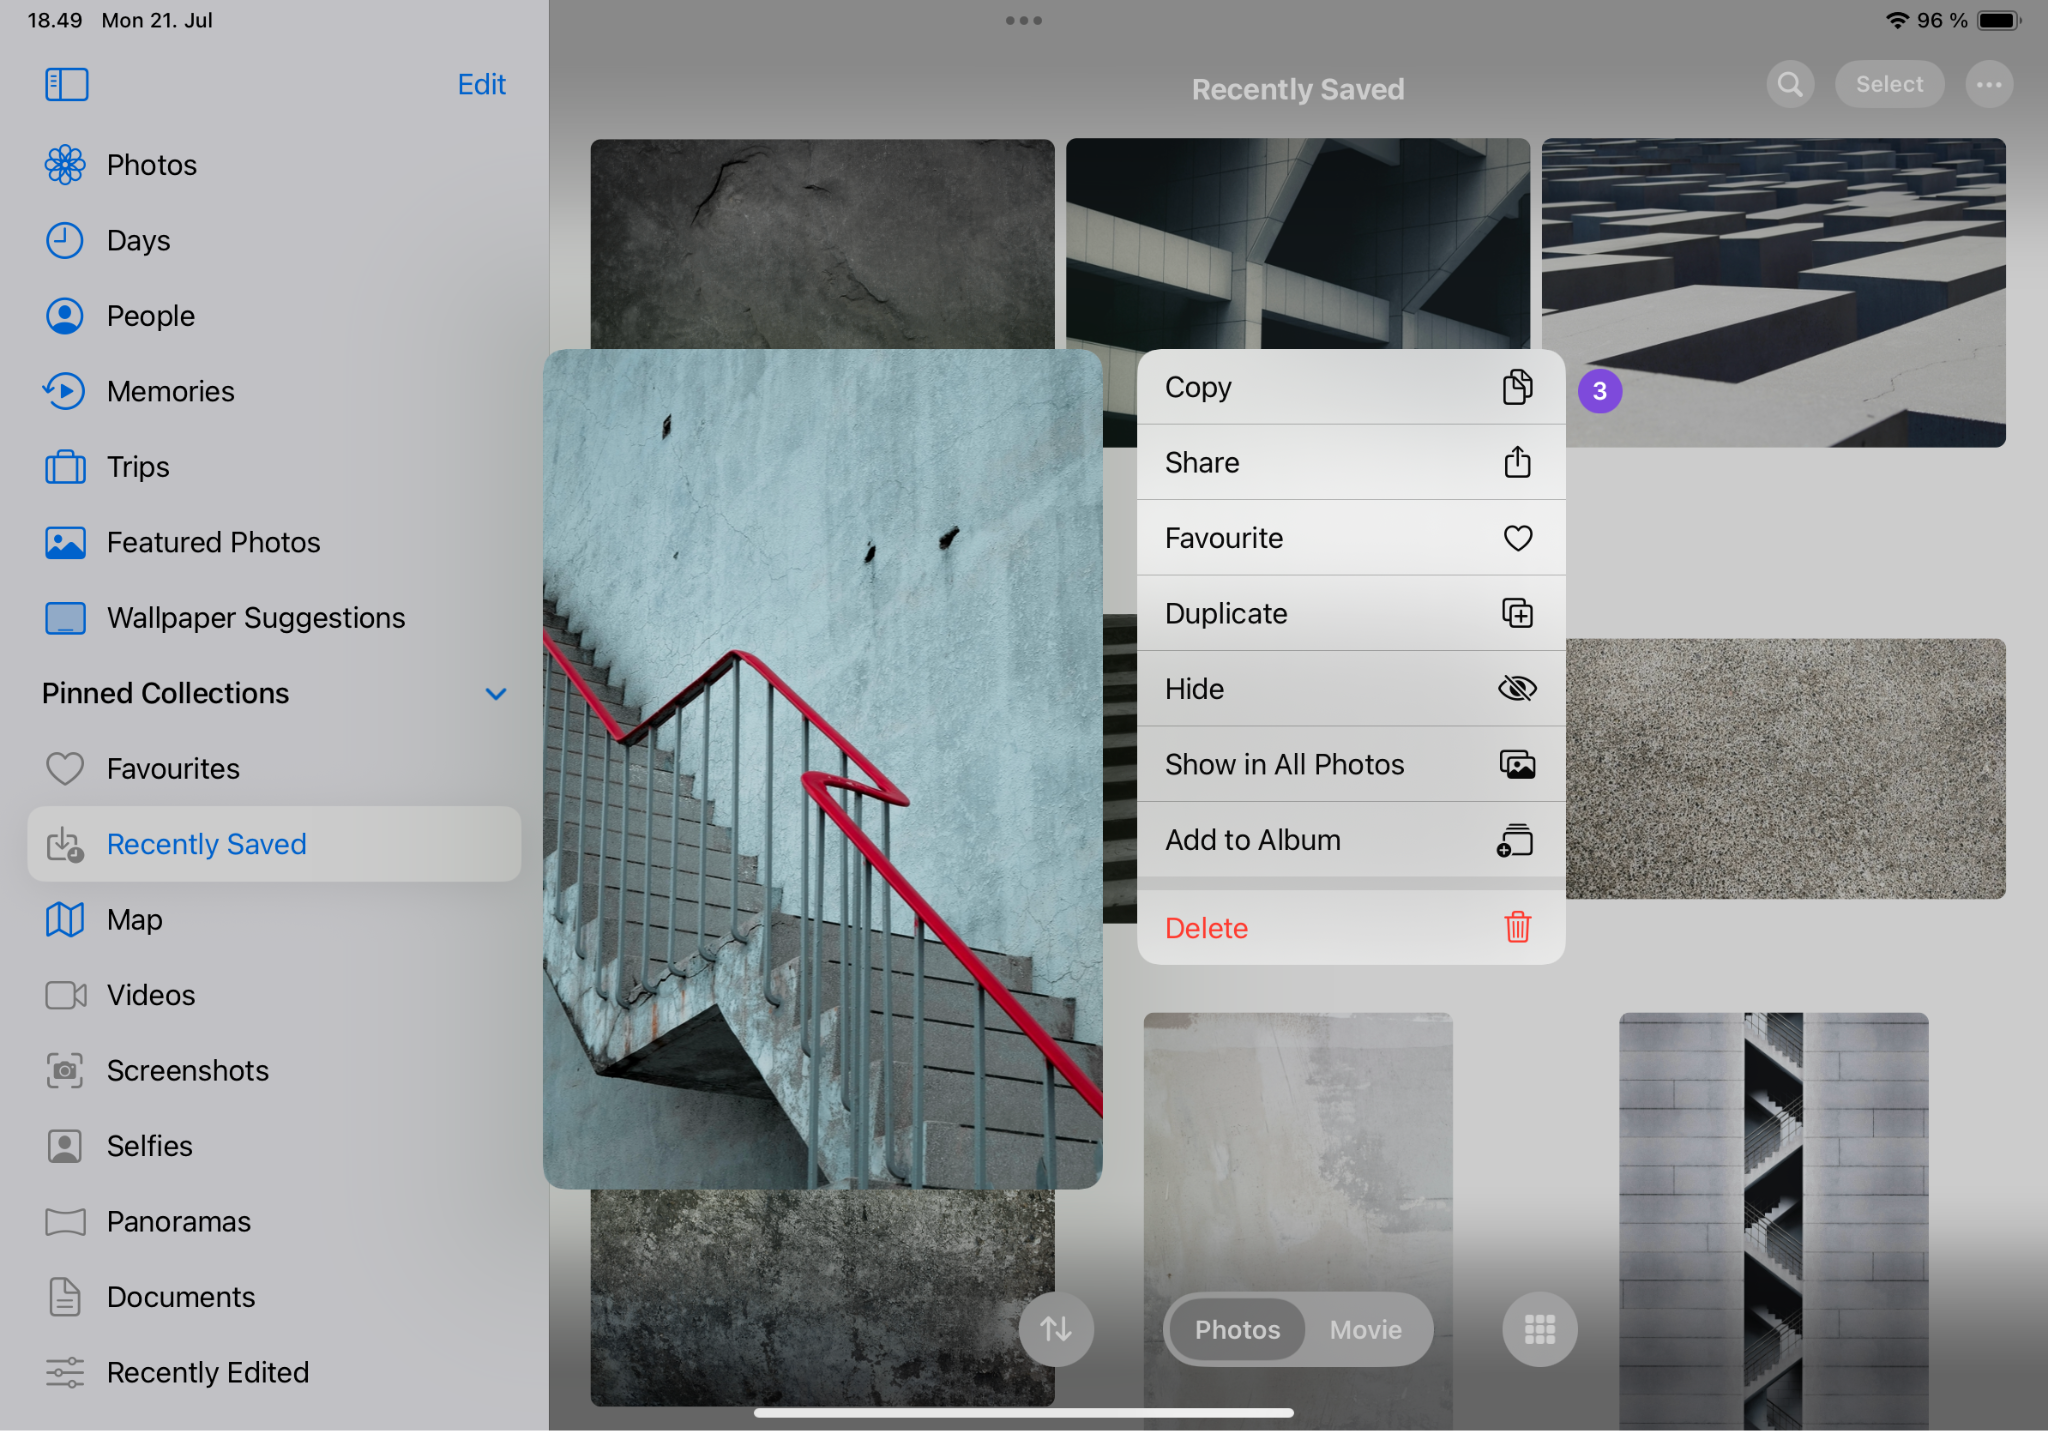Click the date in the status bar
This screenshot has height=1431, width=2048.
point(157,20)
